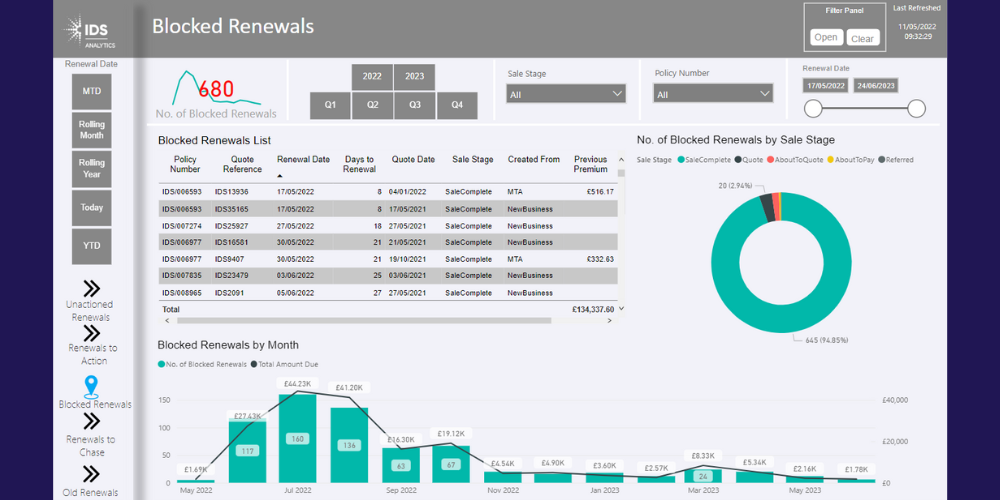Image resolution: width=1000 pixels, height=500 pixels.
Task: Select the MTD renewal date tab
Action: (91, 92)
